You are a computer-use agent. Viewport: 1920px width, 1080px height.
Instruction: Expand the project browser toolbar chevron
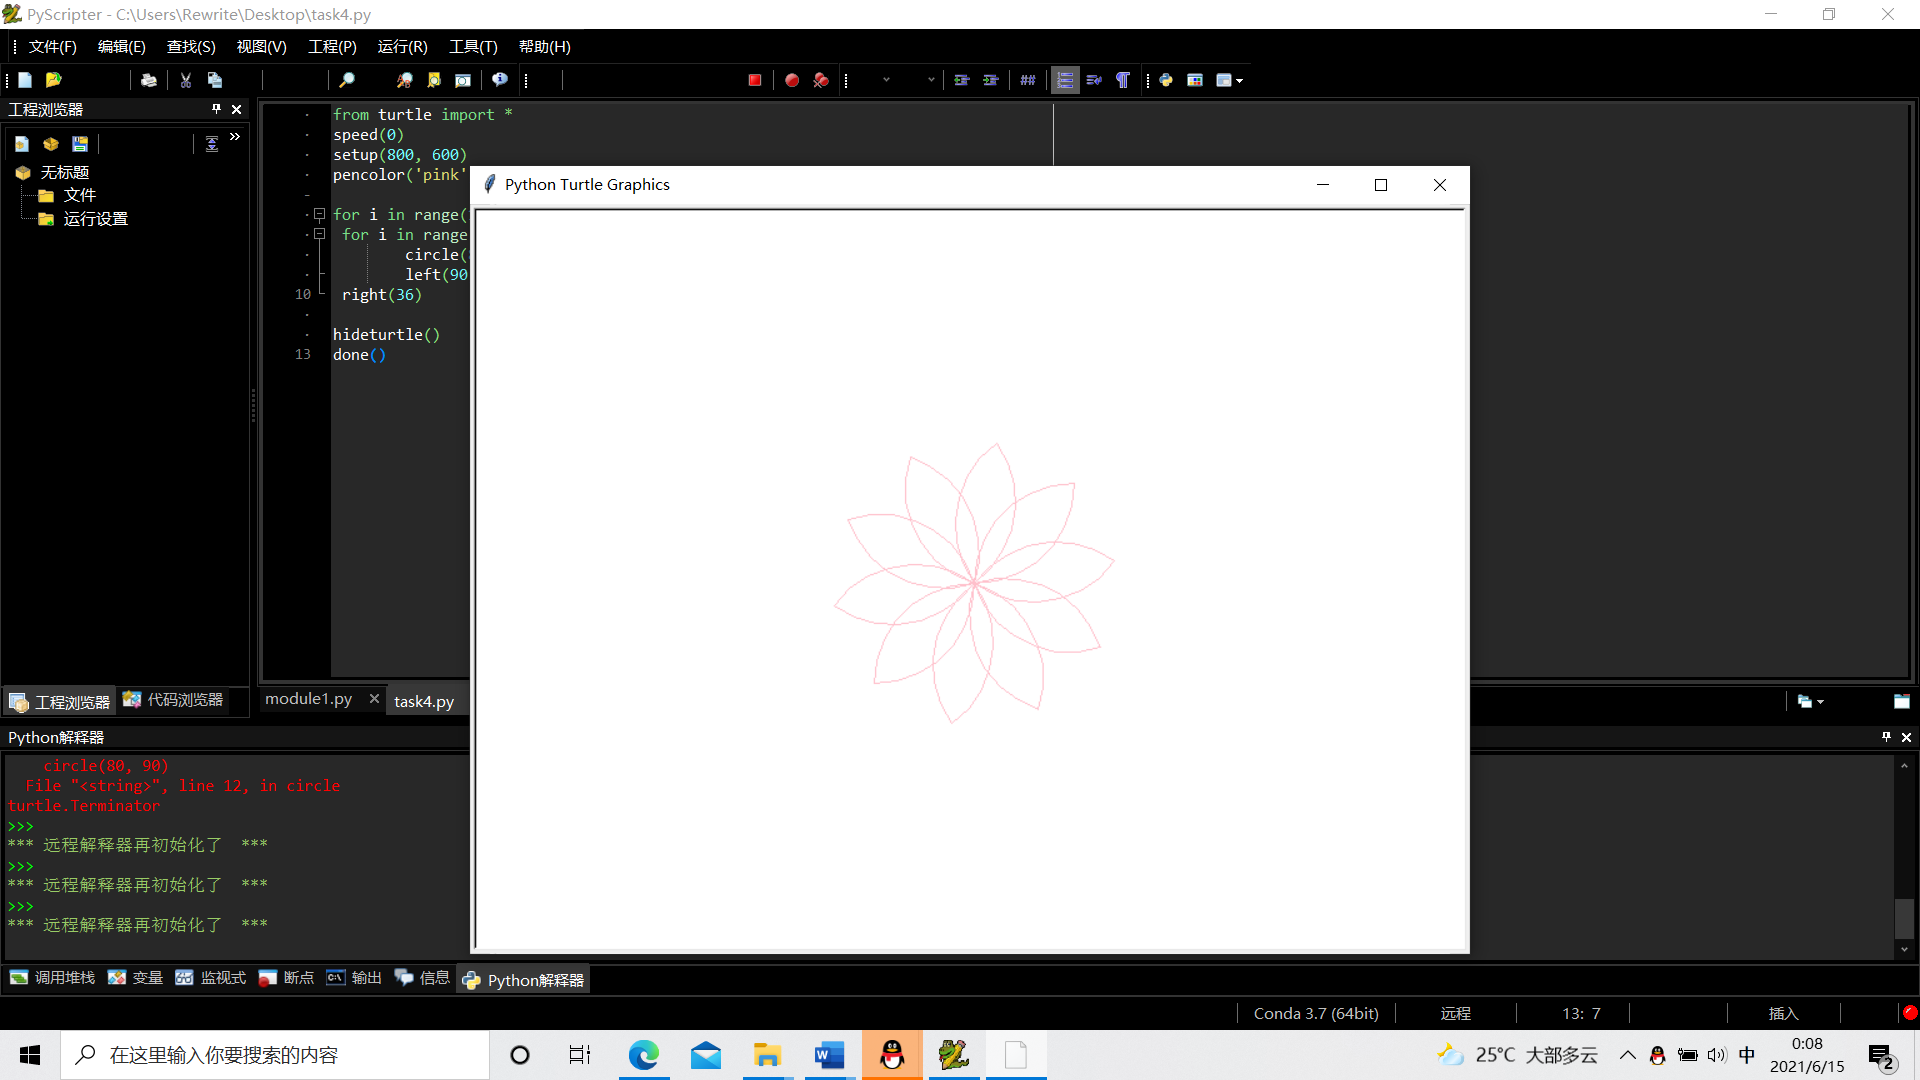(x=235, y=137)
